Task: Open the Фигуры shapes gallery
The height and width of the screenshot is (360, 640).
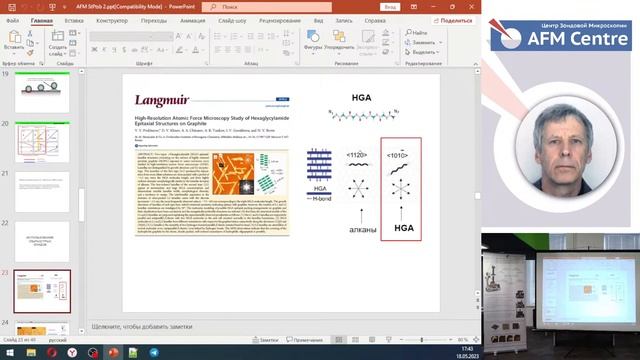Action: [313, 42]
